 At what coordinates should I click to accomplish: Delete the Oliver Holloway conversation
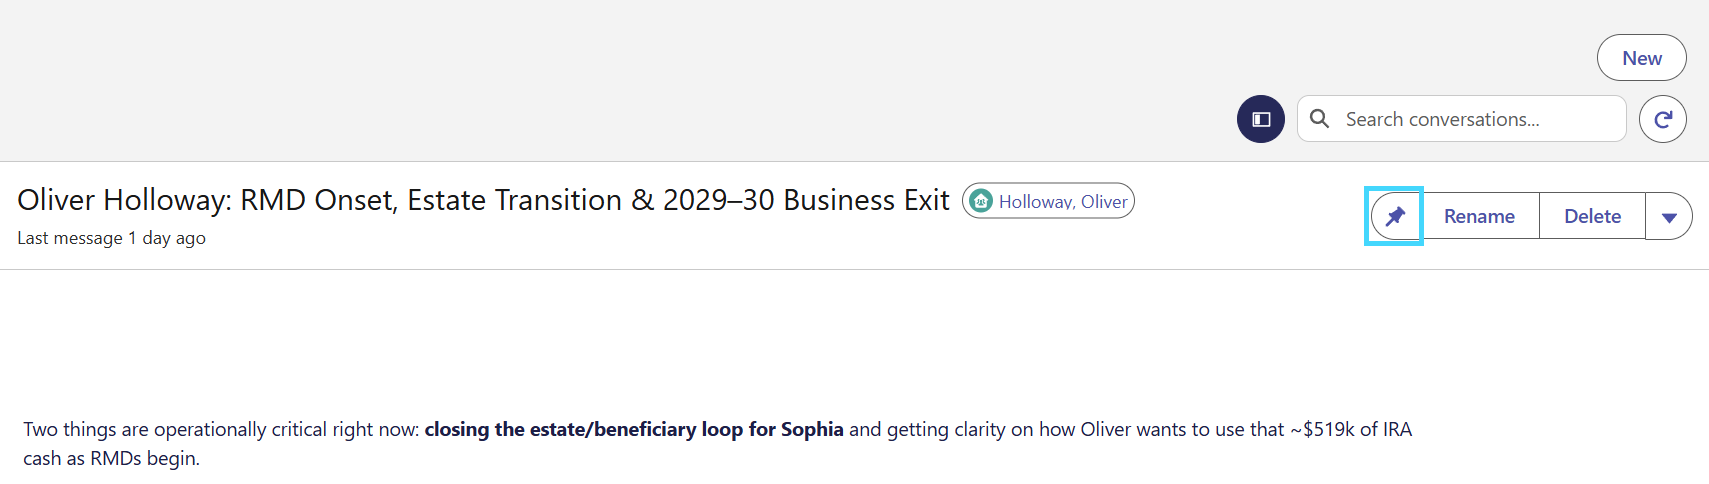1592,216
